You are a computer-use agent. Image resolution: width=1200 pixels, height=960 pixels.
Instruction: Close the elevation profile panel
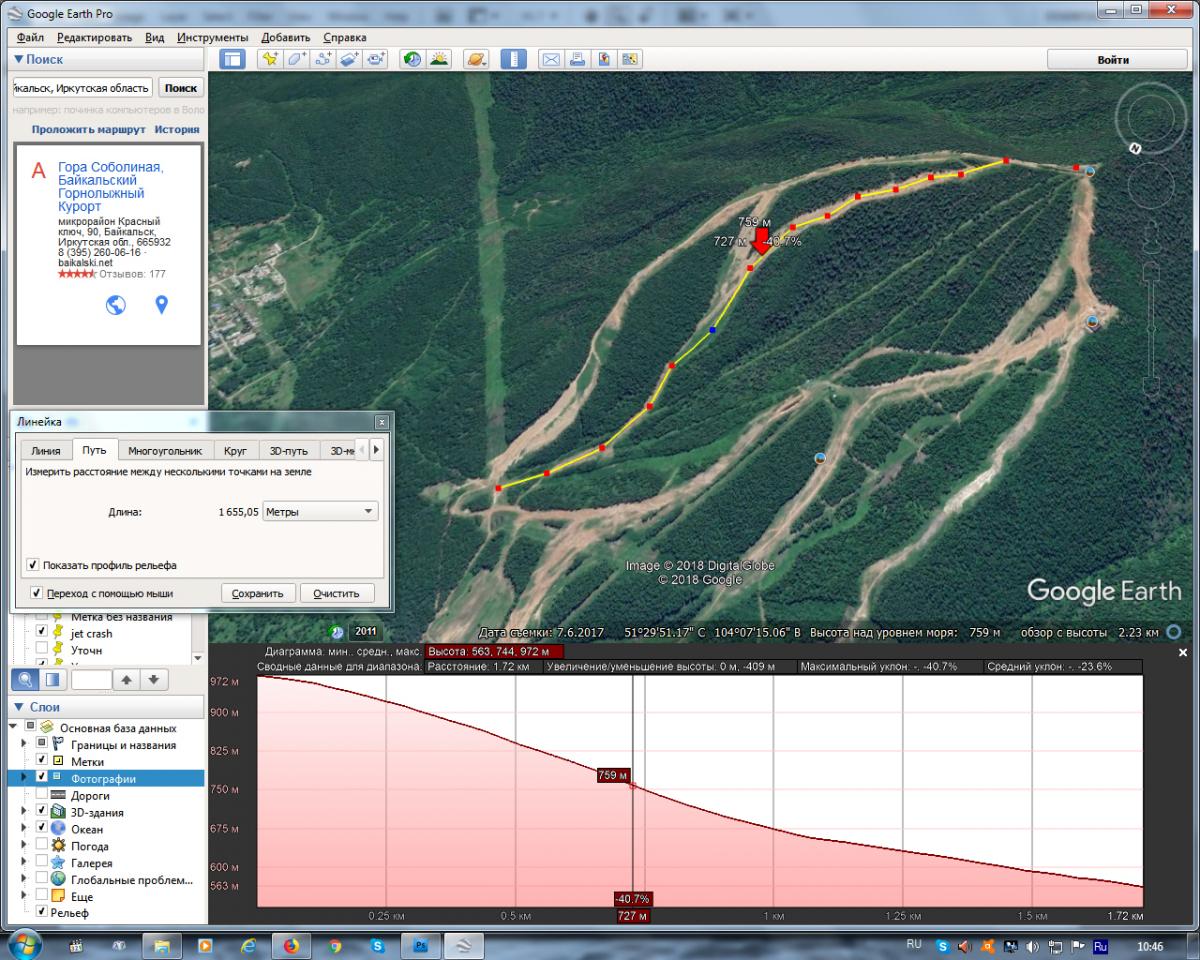click(1183, 653)
